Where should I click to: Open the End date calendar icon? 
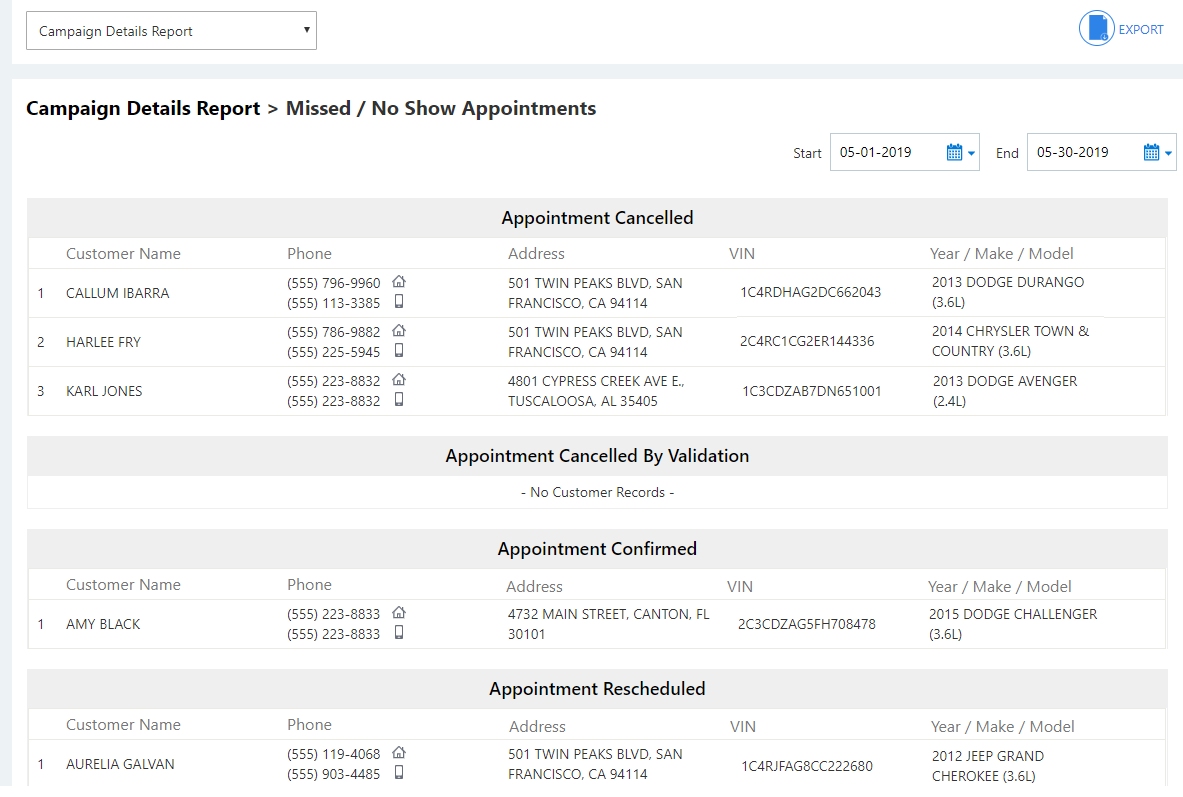[1151, 152]
